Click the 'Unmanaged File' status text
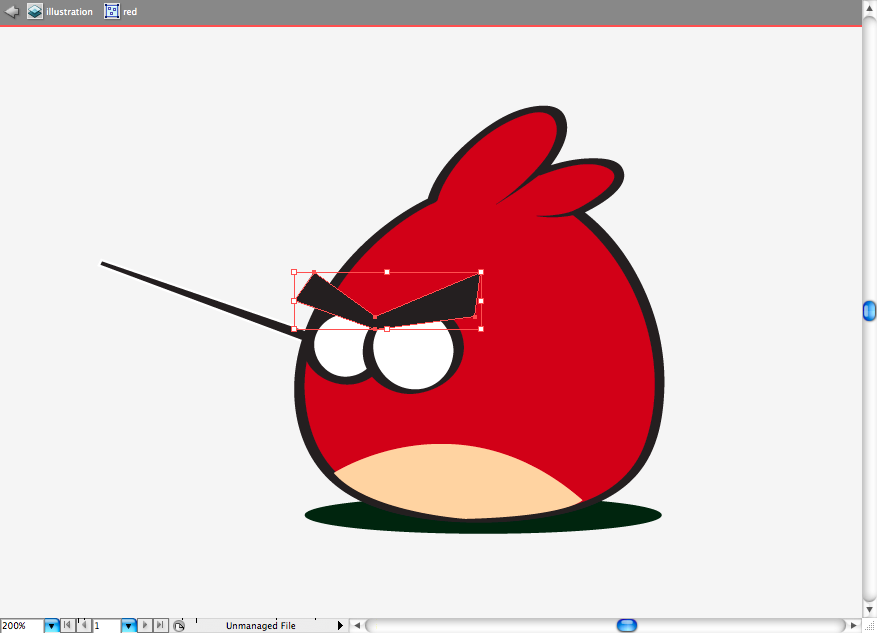 pyautogui.click(x=261, y=626)
